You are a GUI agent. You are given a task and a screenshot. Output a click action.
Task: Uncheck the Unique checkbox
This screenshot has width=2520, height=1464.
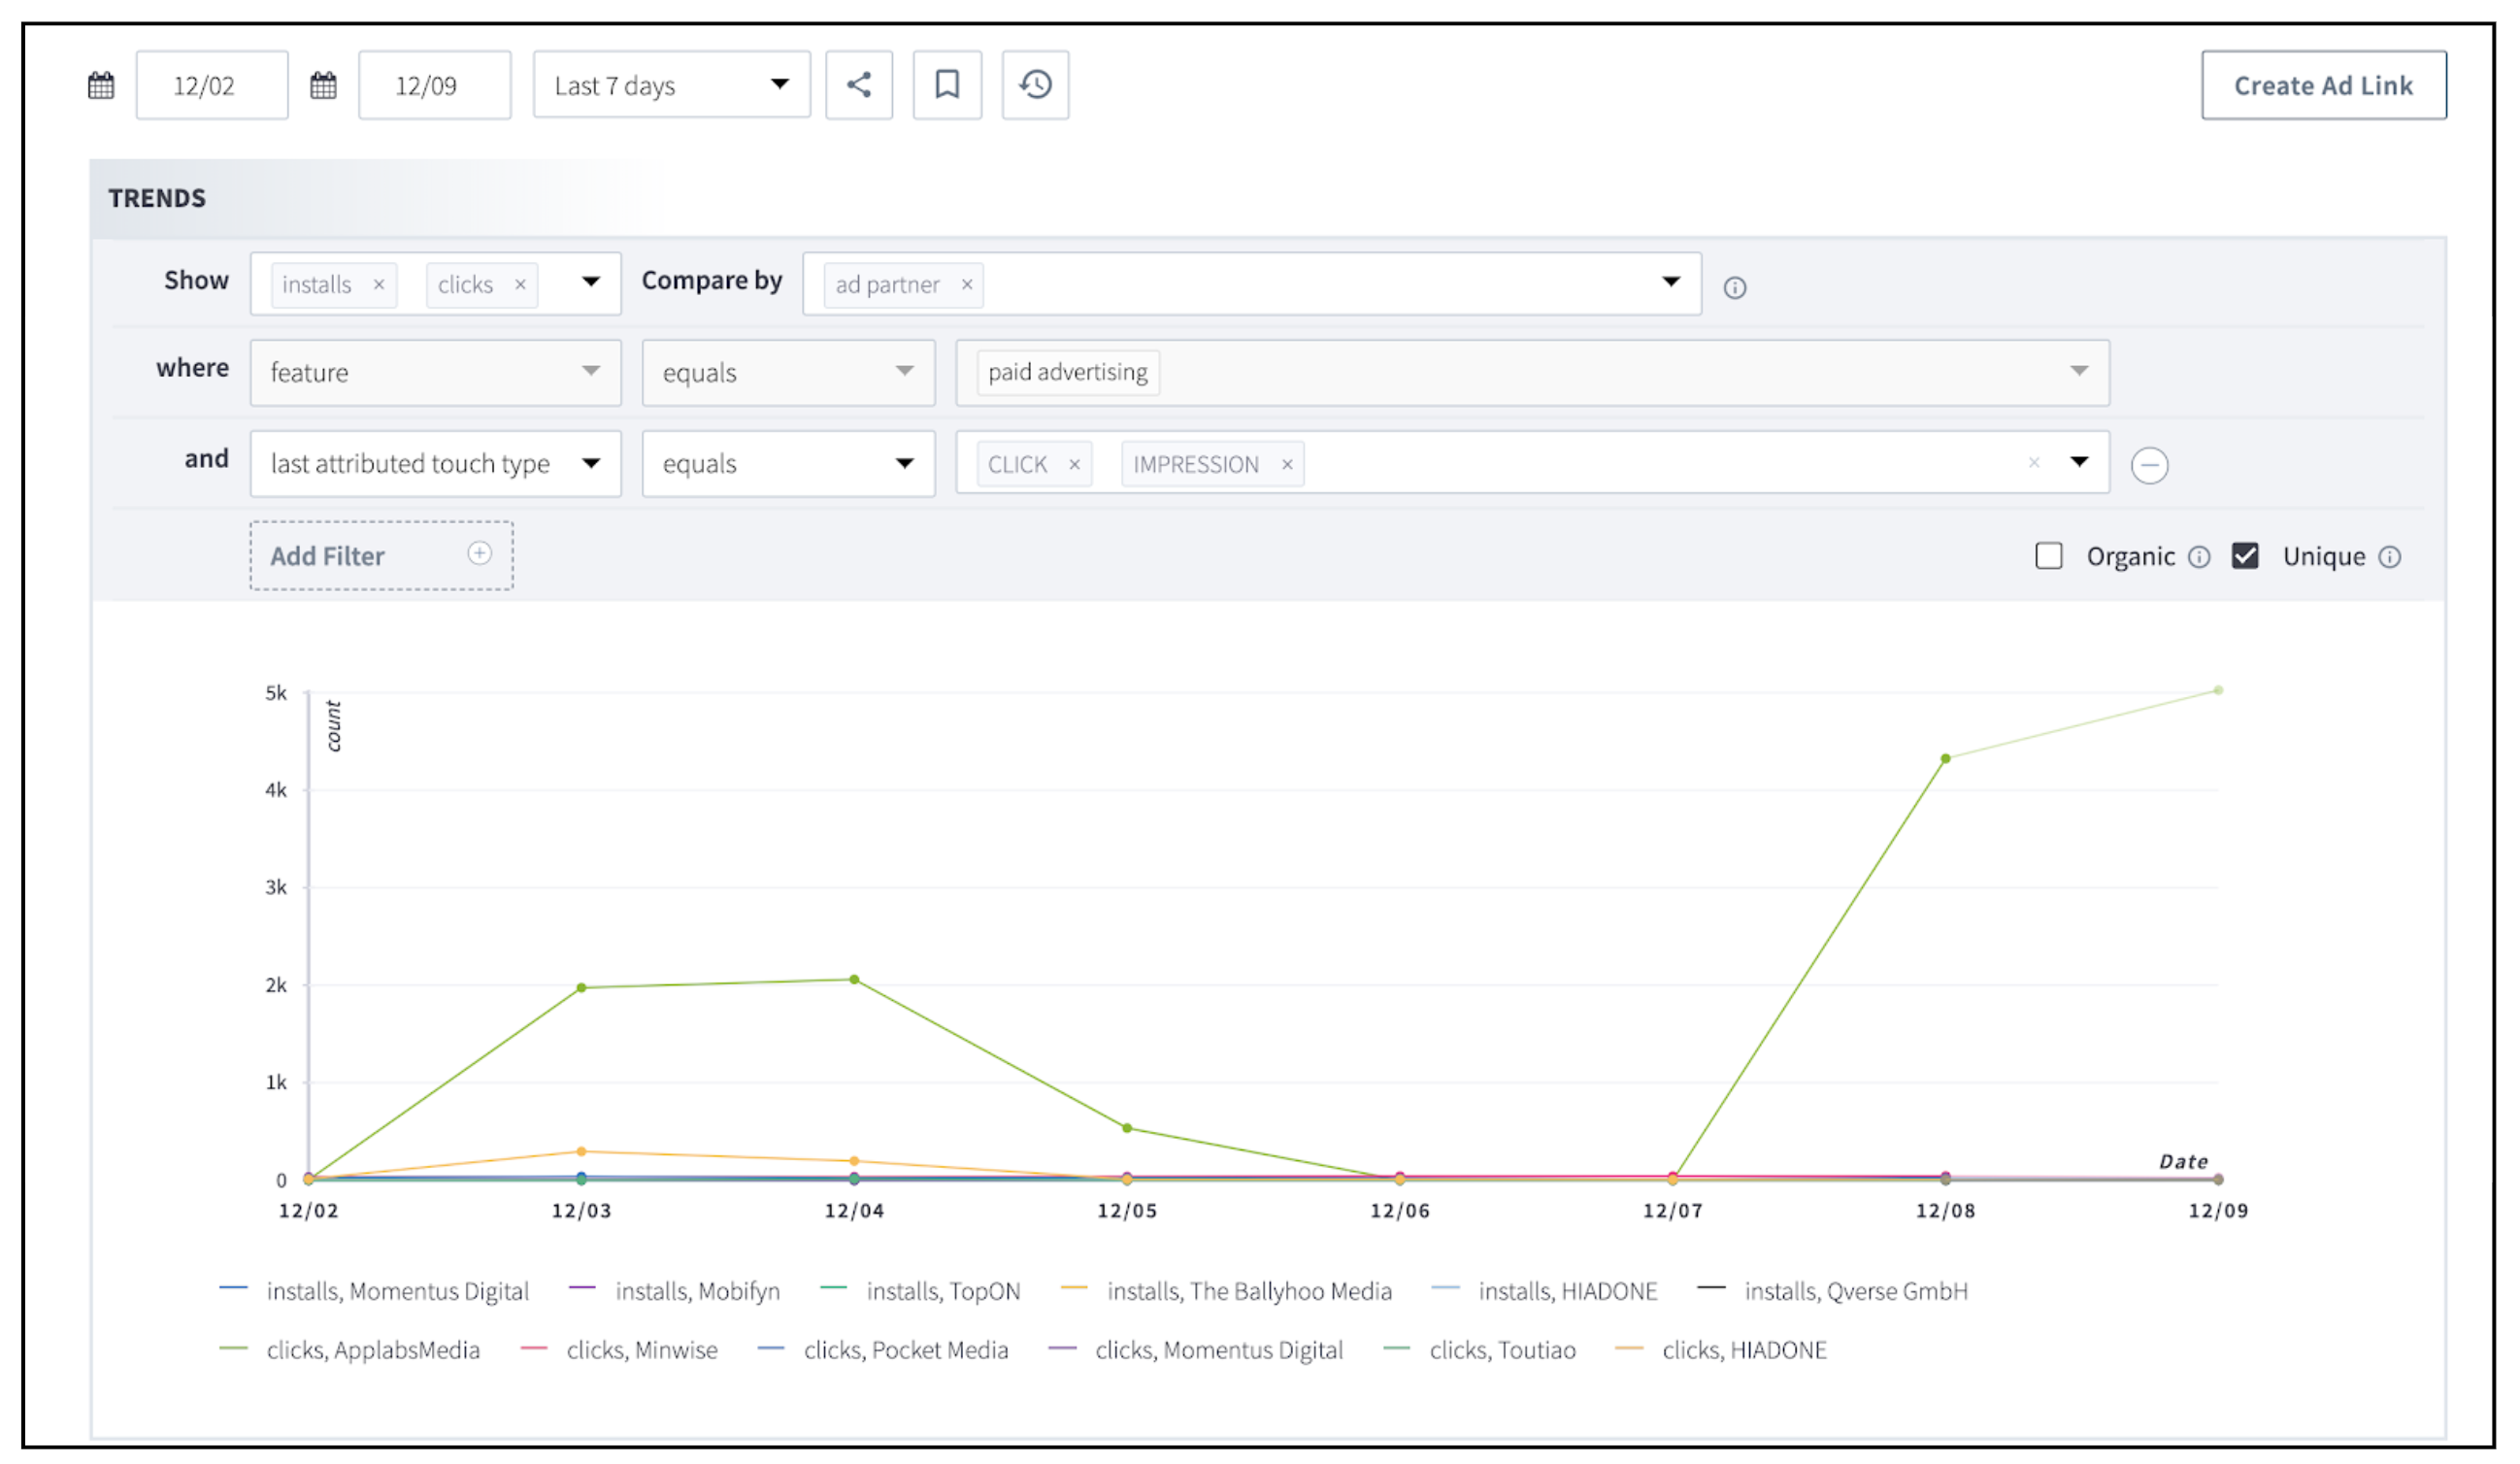pos(2245,556)
